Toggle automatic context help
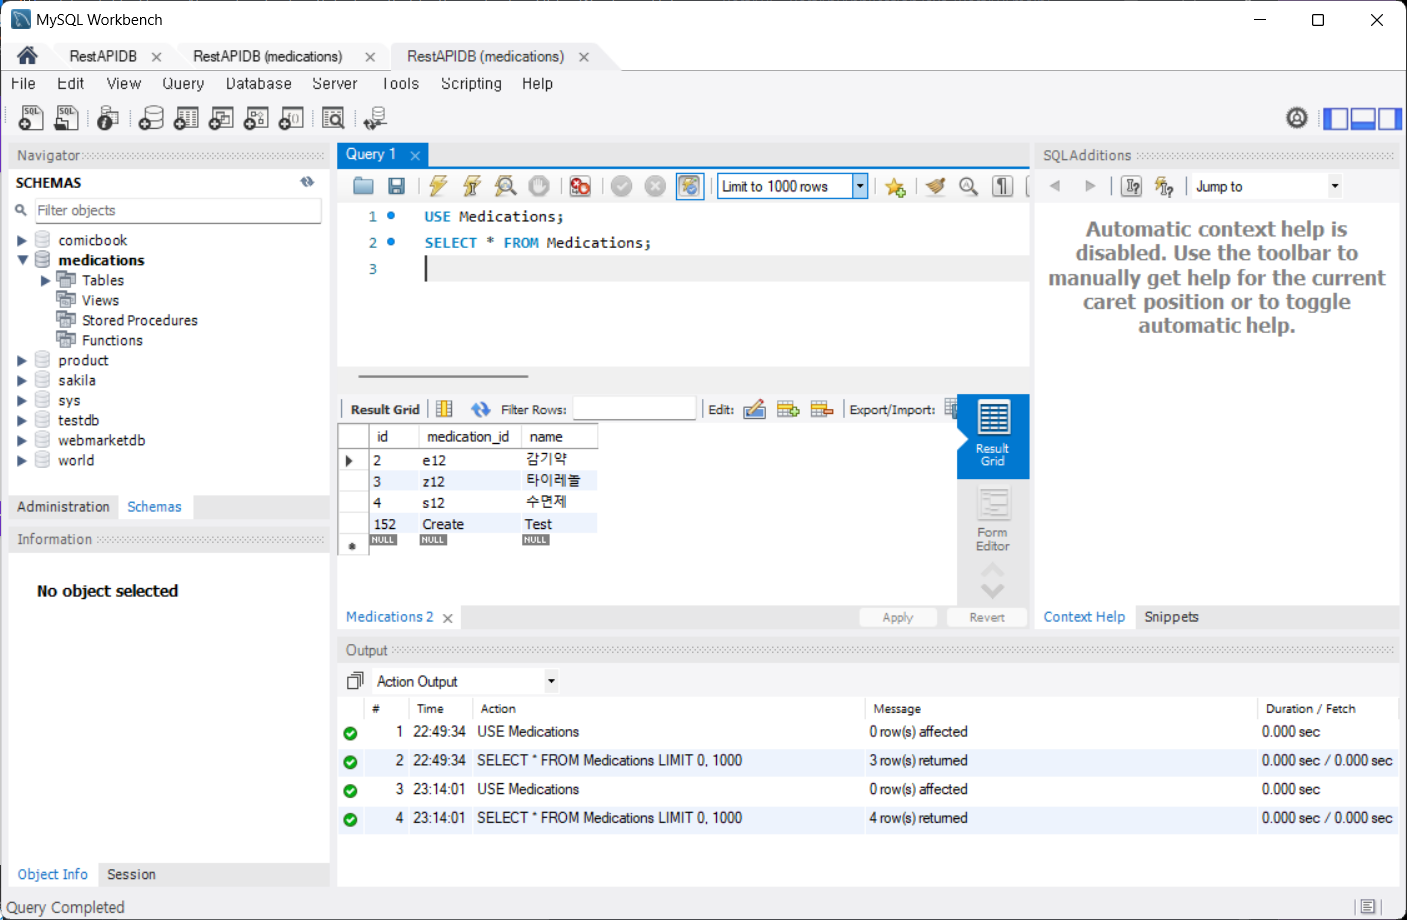 [1164, 186]
